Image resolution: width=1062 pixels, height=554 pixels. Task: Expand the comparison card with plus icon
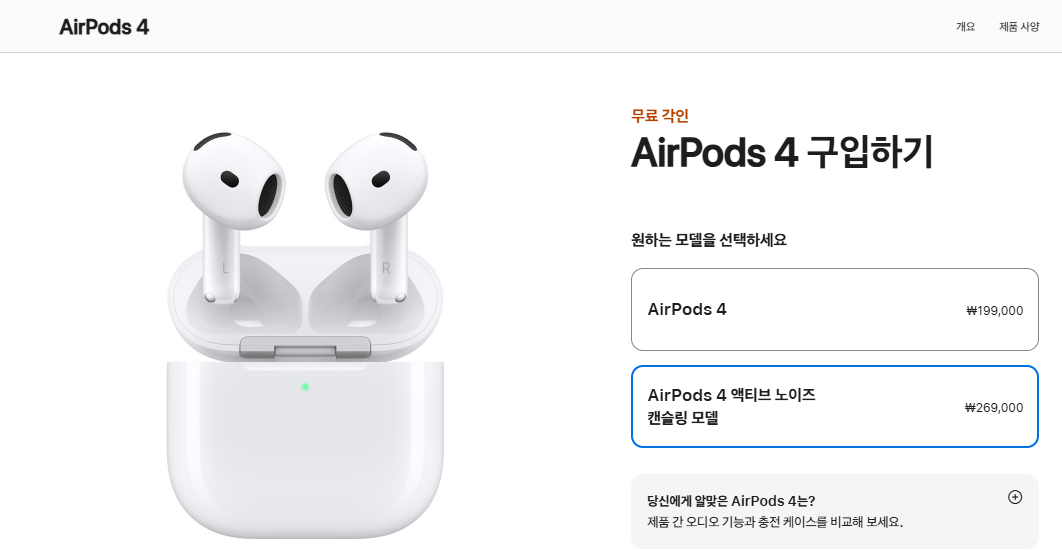click(1014, 497)
